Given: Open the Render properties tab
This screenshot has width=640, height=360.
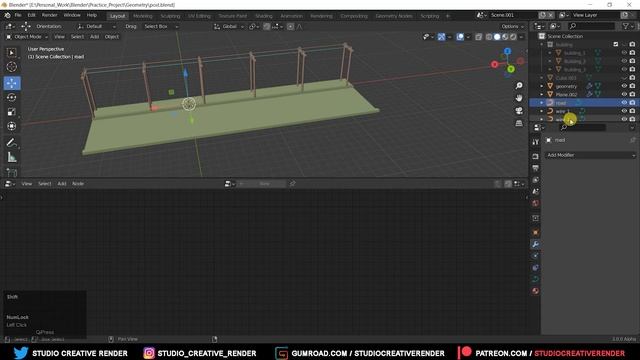Looking at the screenshot, I should click(x=536, y=156).
